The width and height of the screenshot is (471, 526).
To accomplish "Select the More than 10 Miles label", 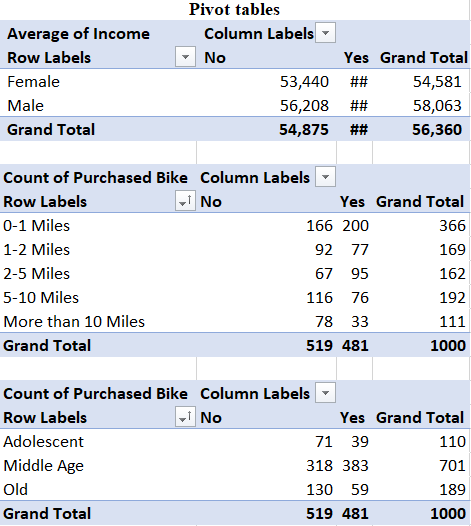I will click(x=74, y=321).
